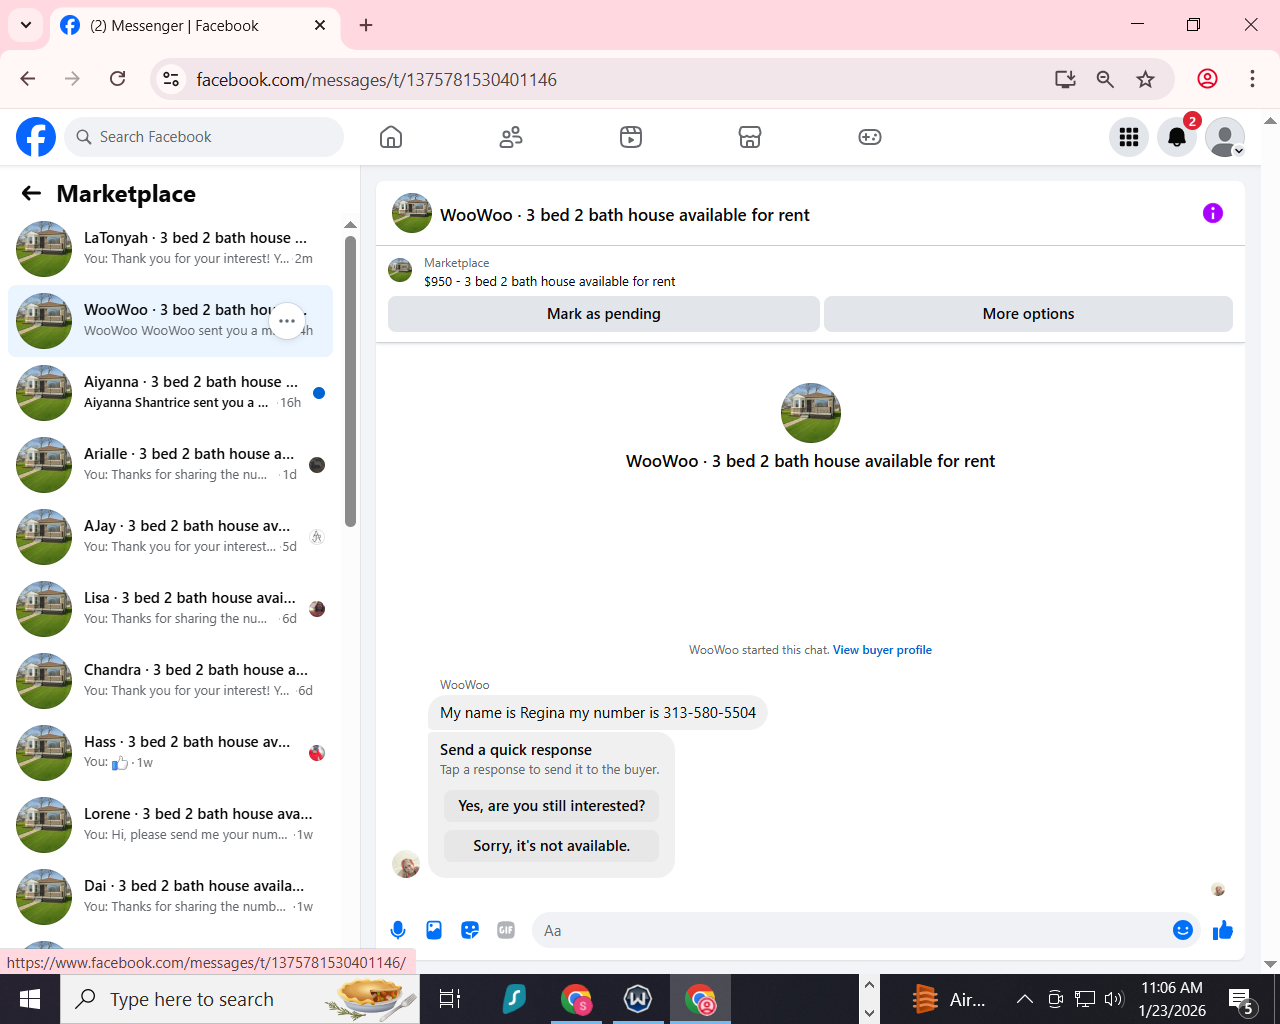Open the volume speaker tray icon
Viewport: 1280px width, 1024px height.
(x=1114, y=999)
